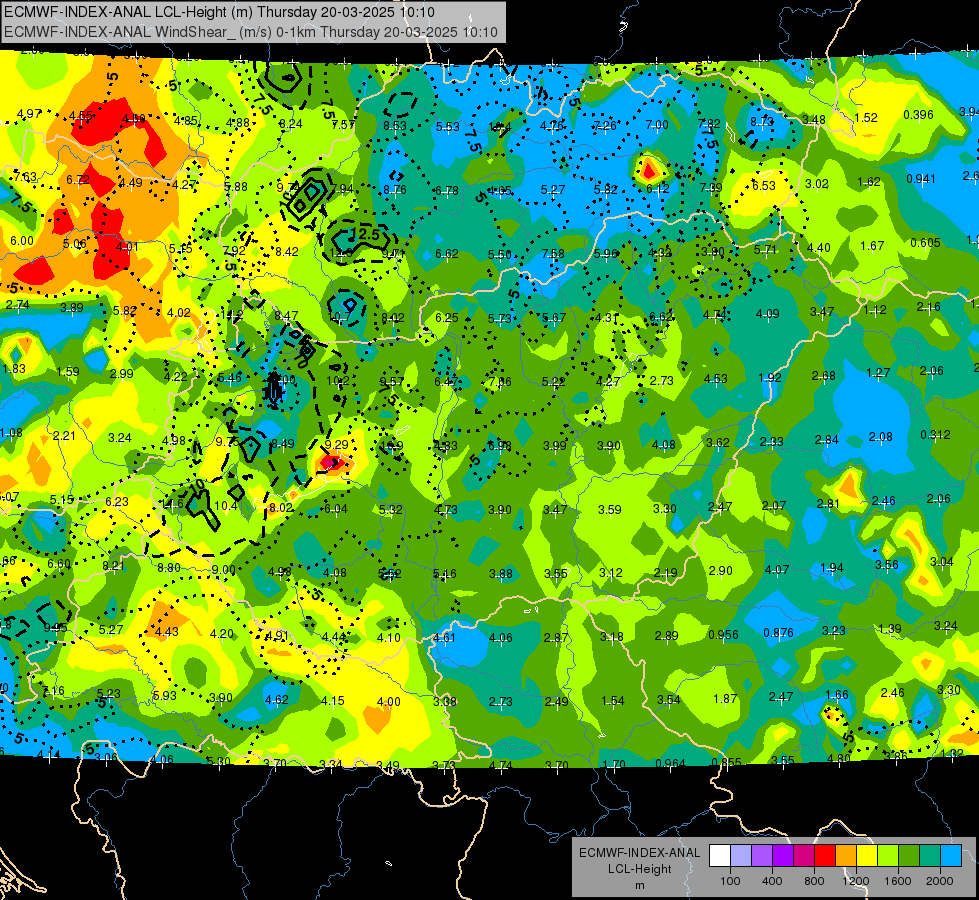Click the wind shear value 10.4
Screen dimensions: 979x900
tap(225, 506)
